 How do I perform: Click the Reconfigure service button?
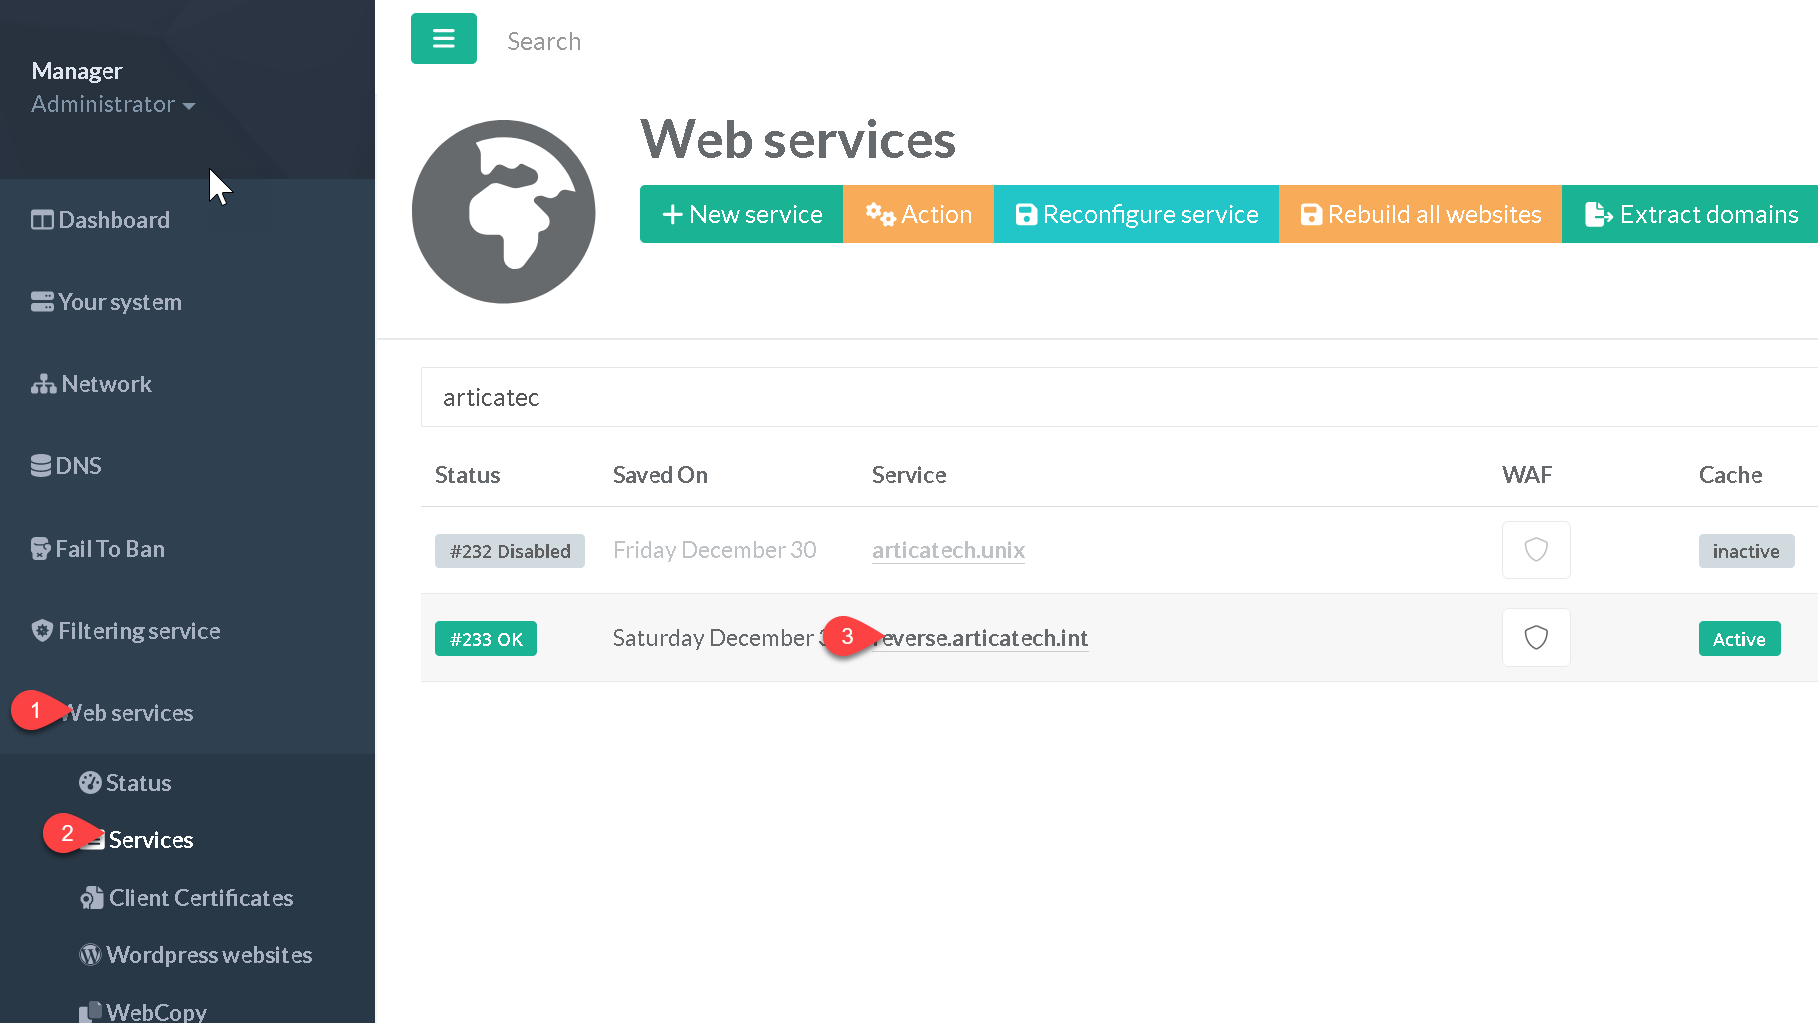coord(1136,214)
